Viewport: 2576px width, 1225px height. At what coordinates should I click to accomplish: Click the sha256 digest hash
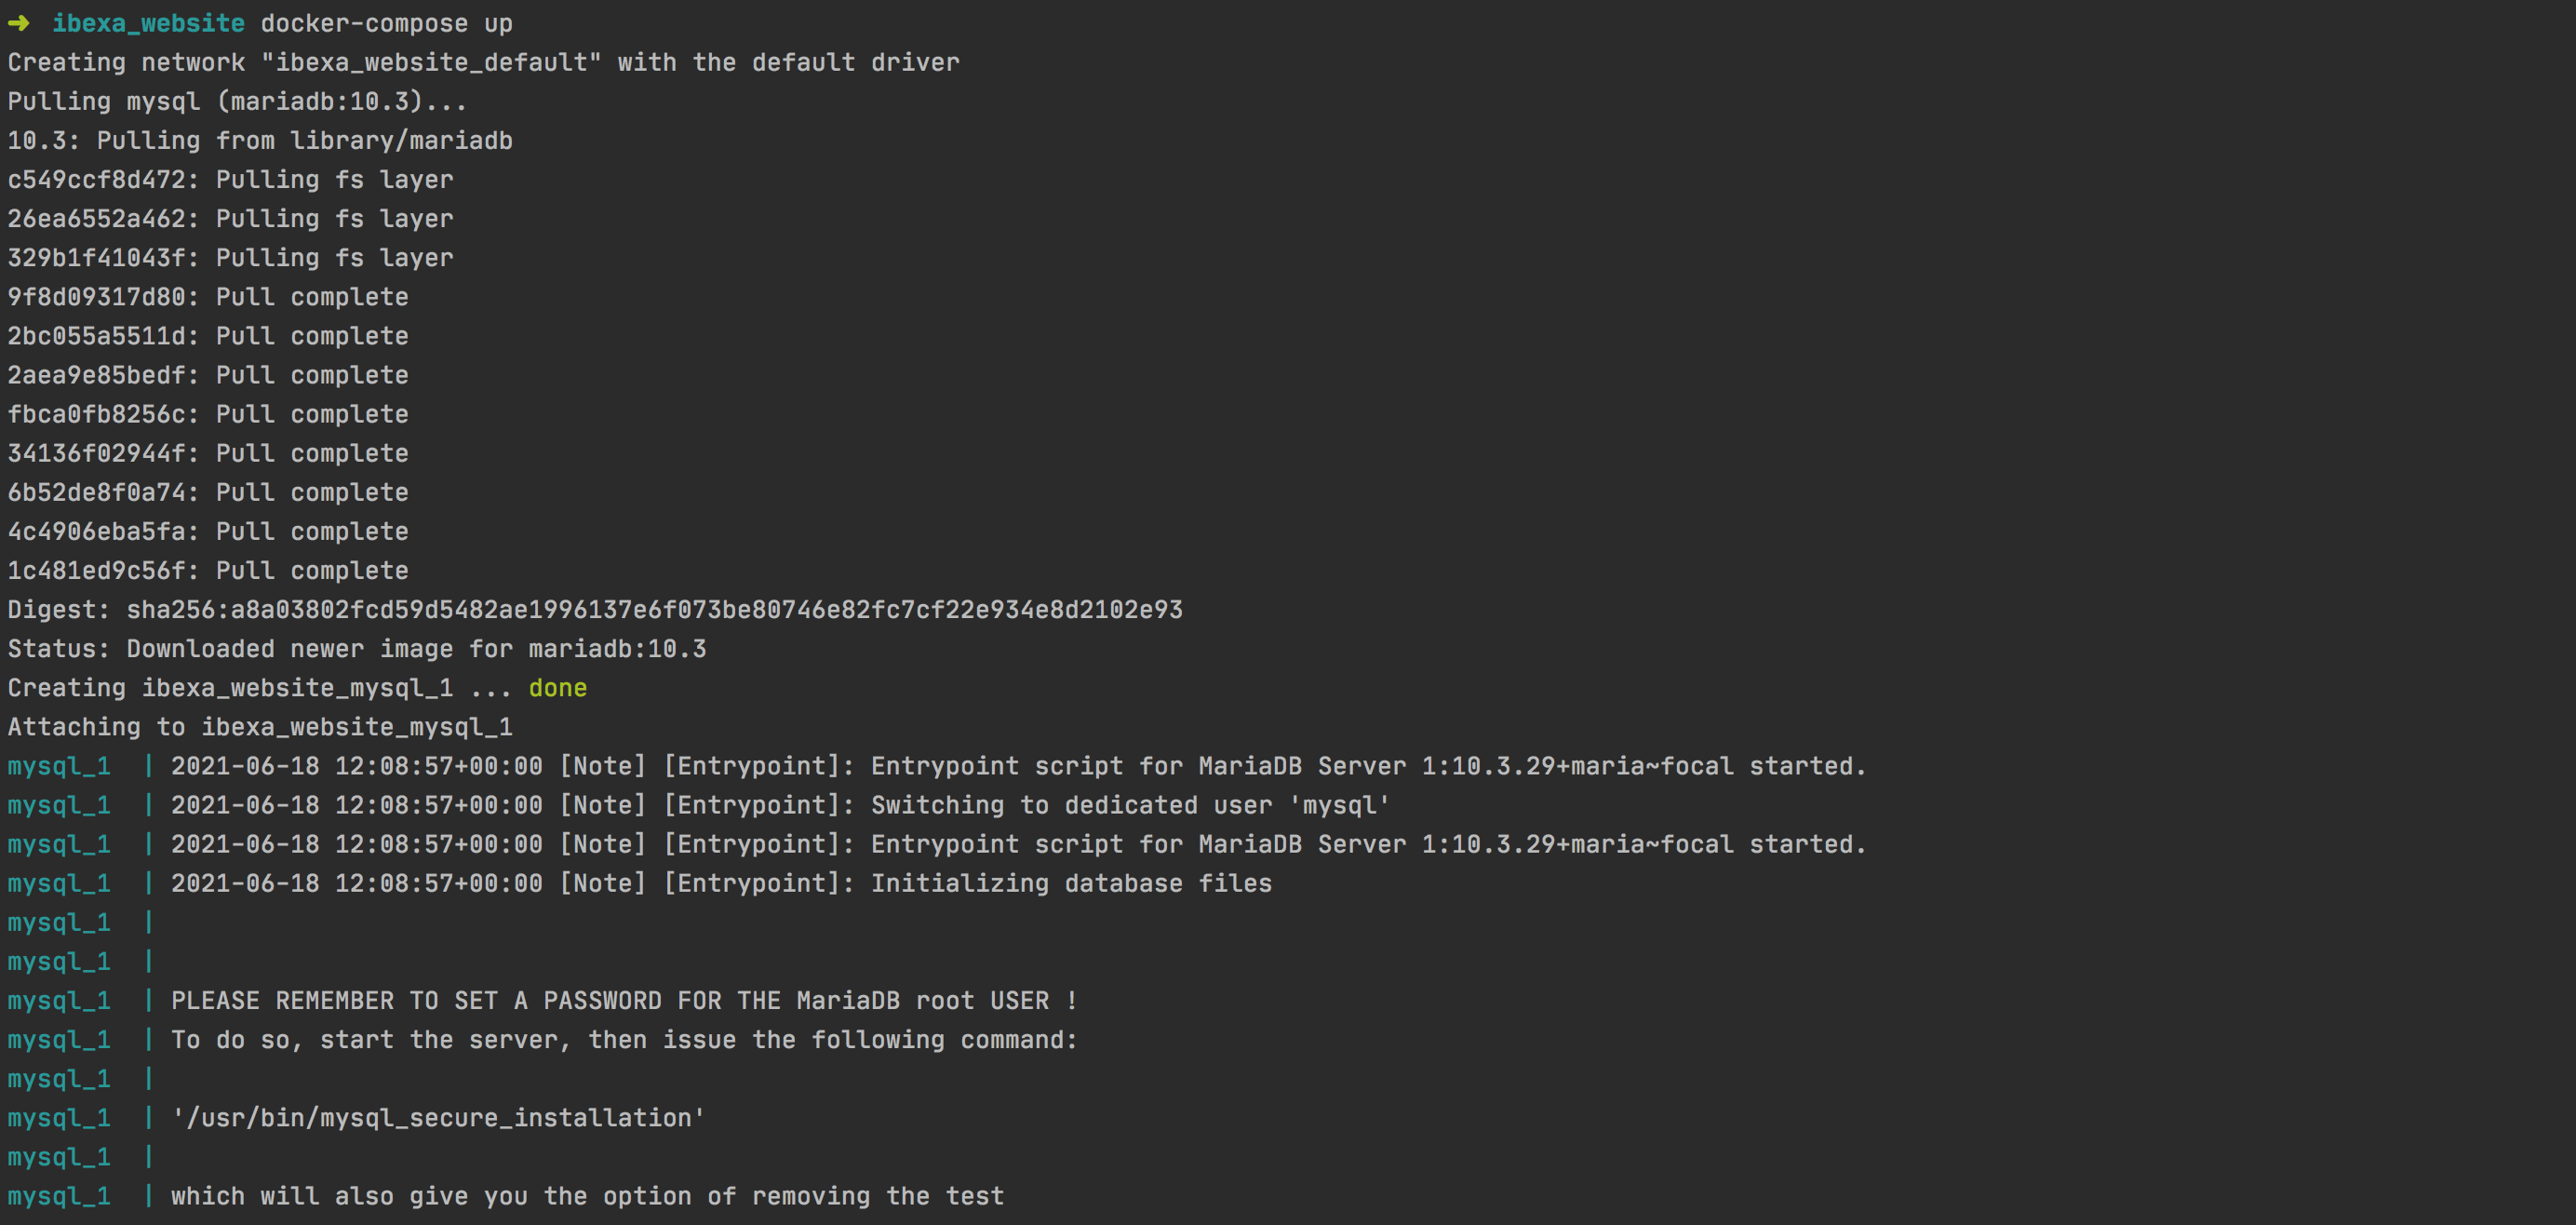[x=654, y=609]
